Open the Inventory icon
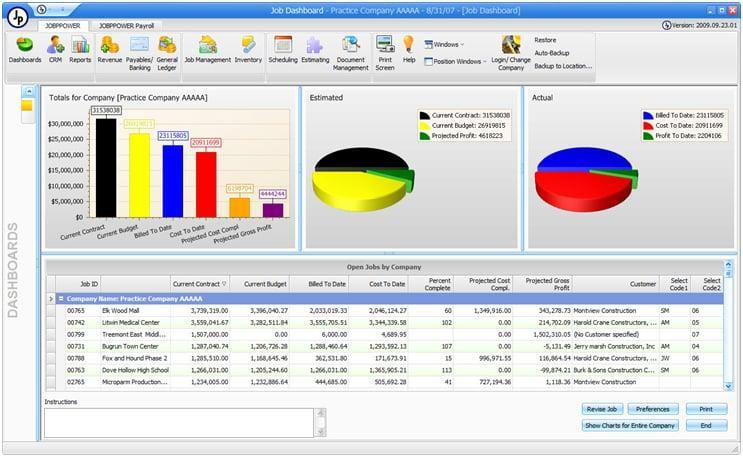This screenshot has width=743, height=457. [248, 49]
